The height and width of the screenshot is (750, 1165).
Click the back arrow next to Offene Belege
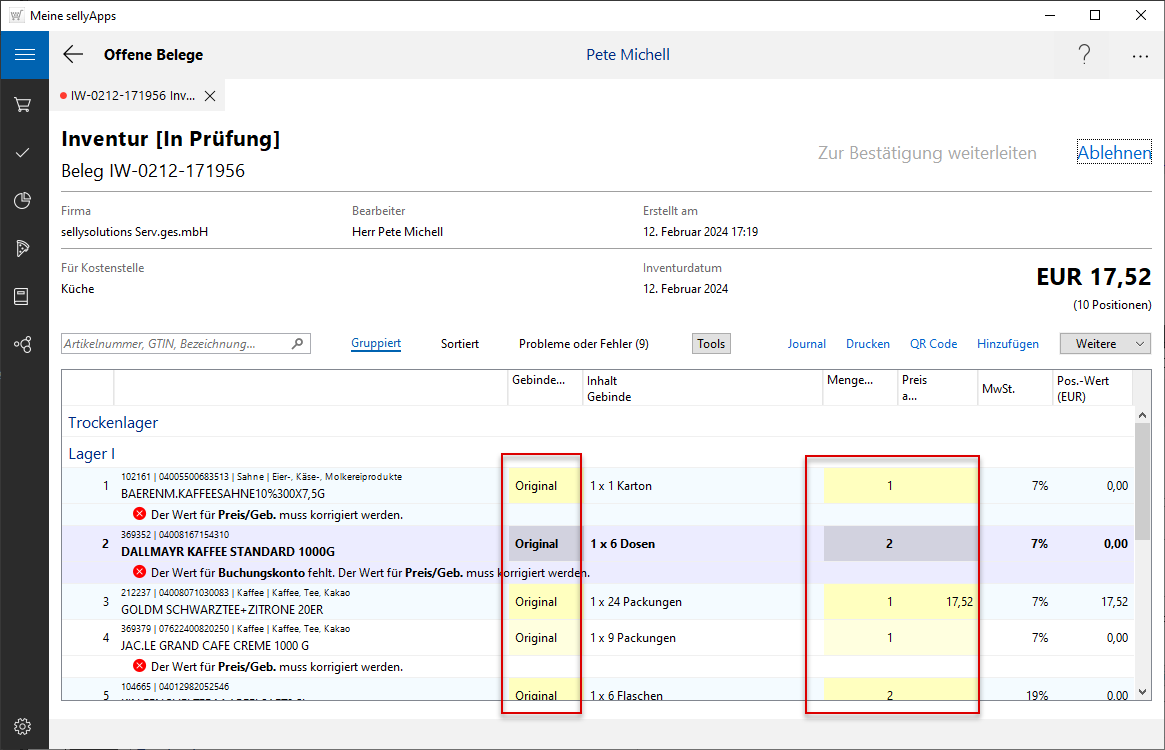(x=73, y=55)
